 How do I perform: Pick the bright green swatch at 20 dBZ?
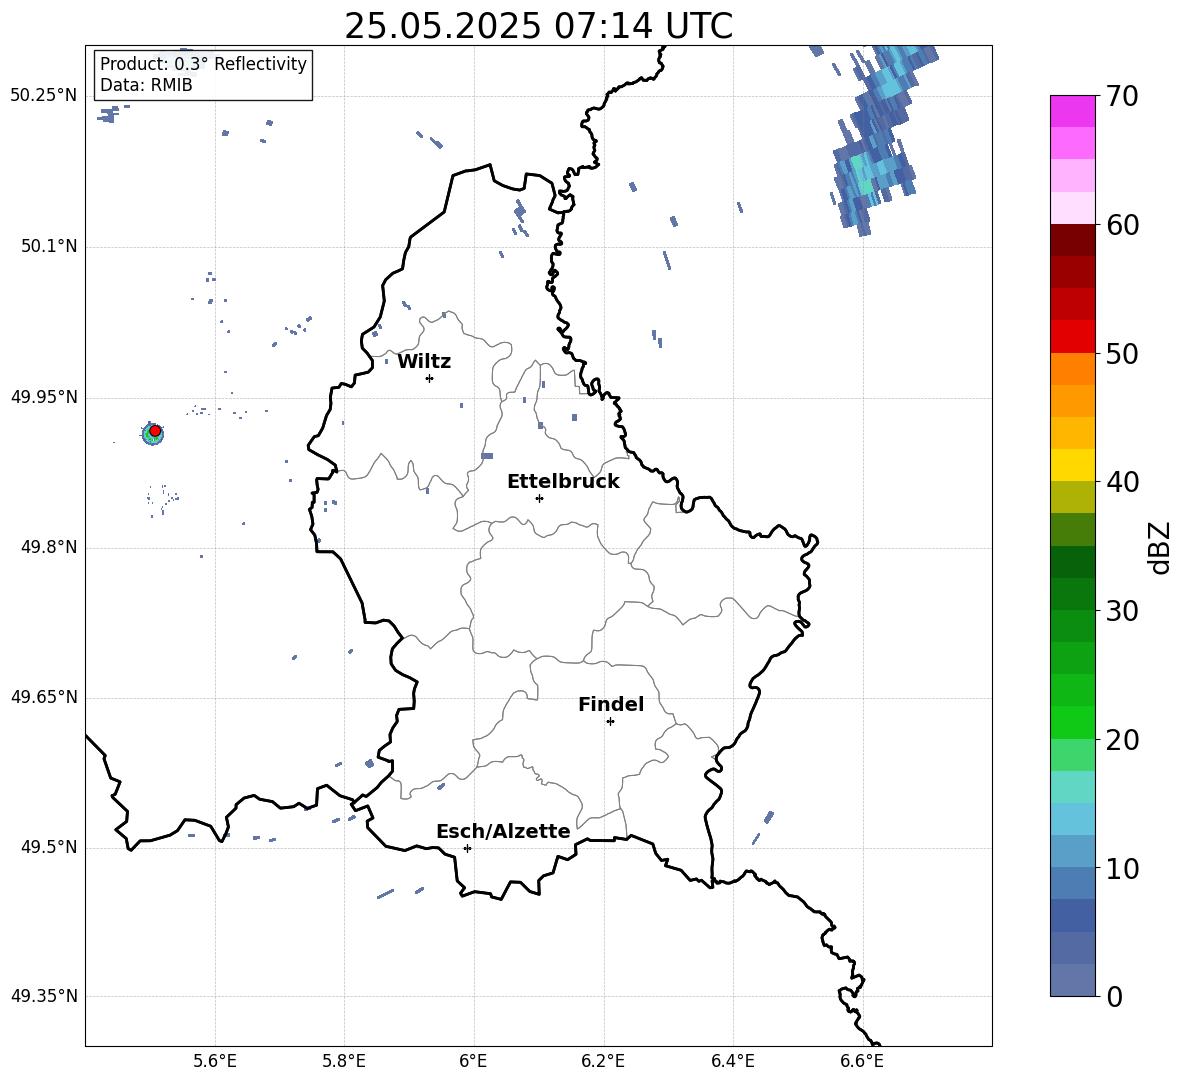(1073, 722)
